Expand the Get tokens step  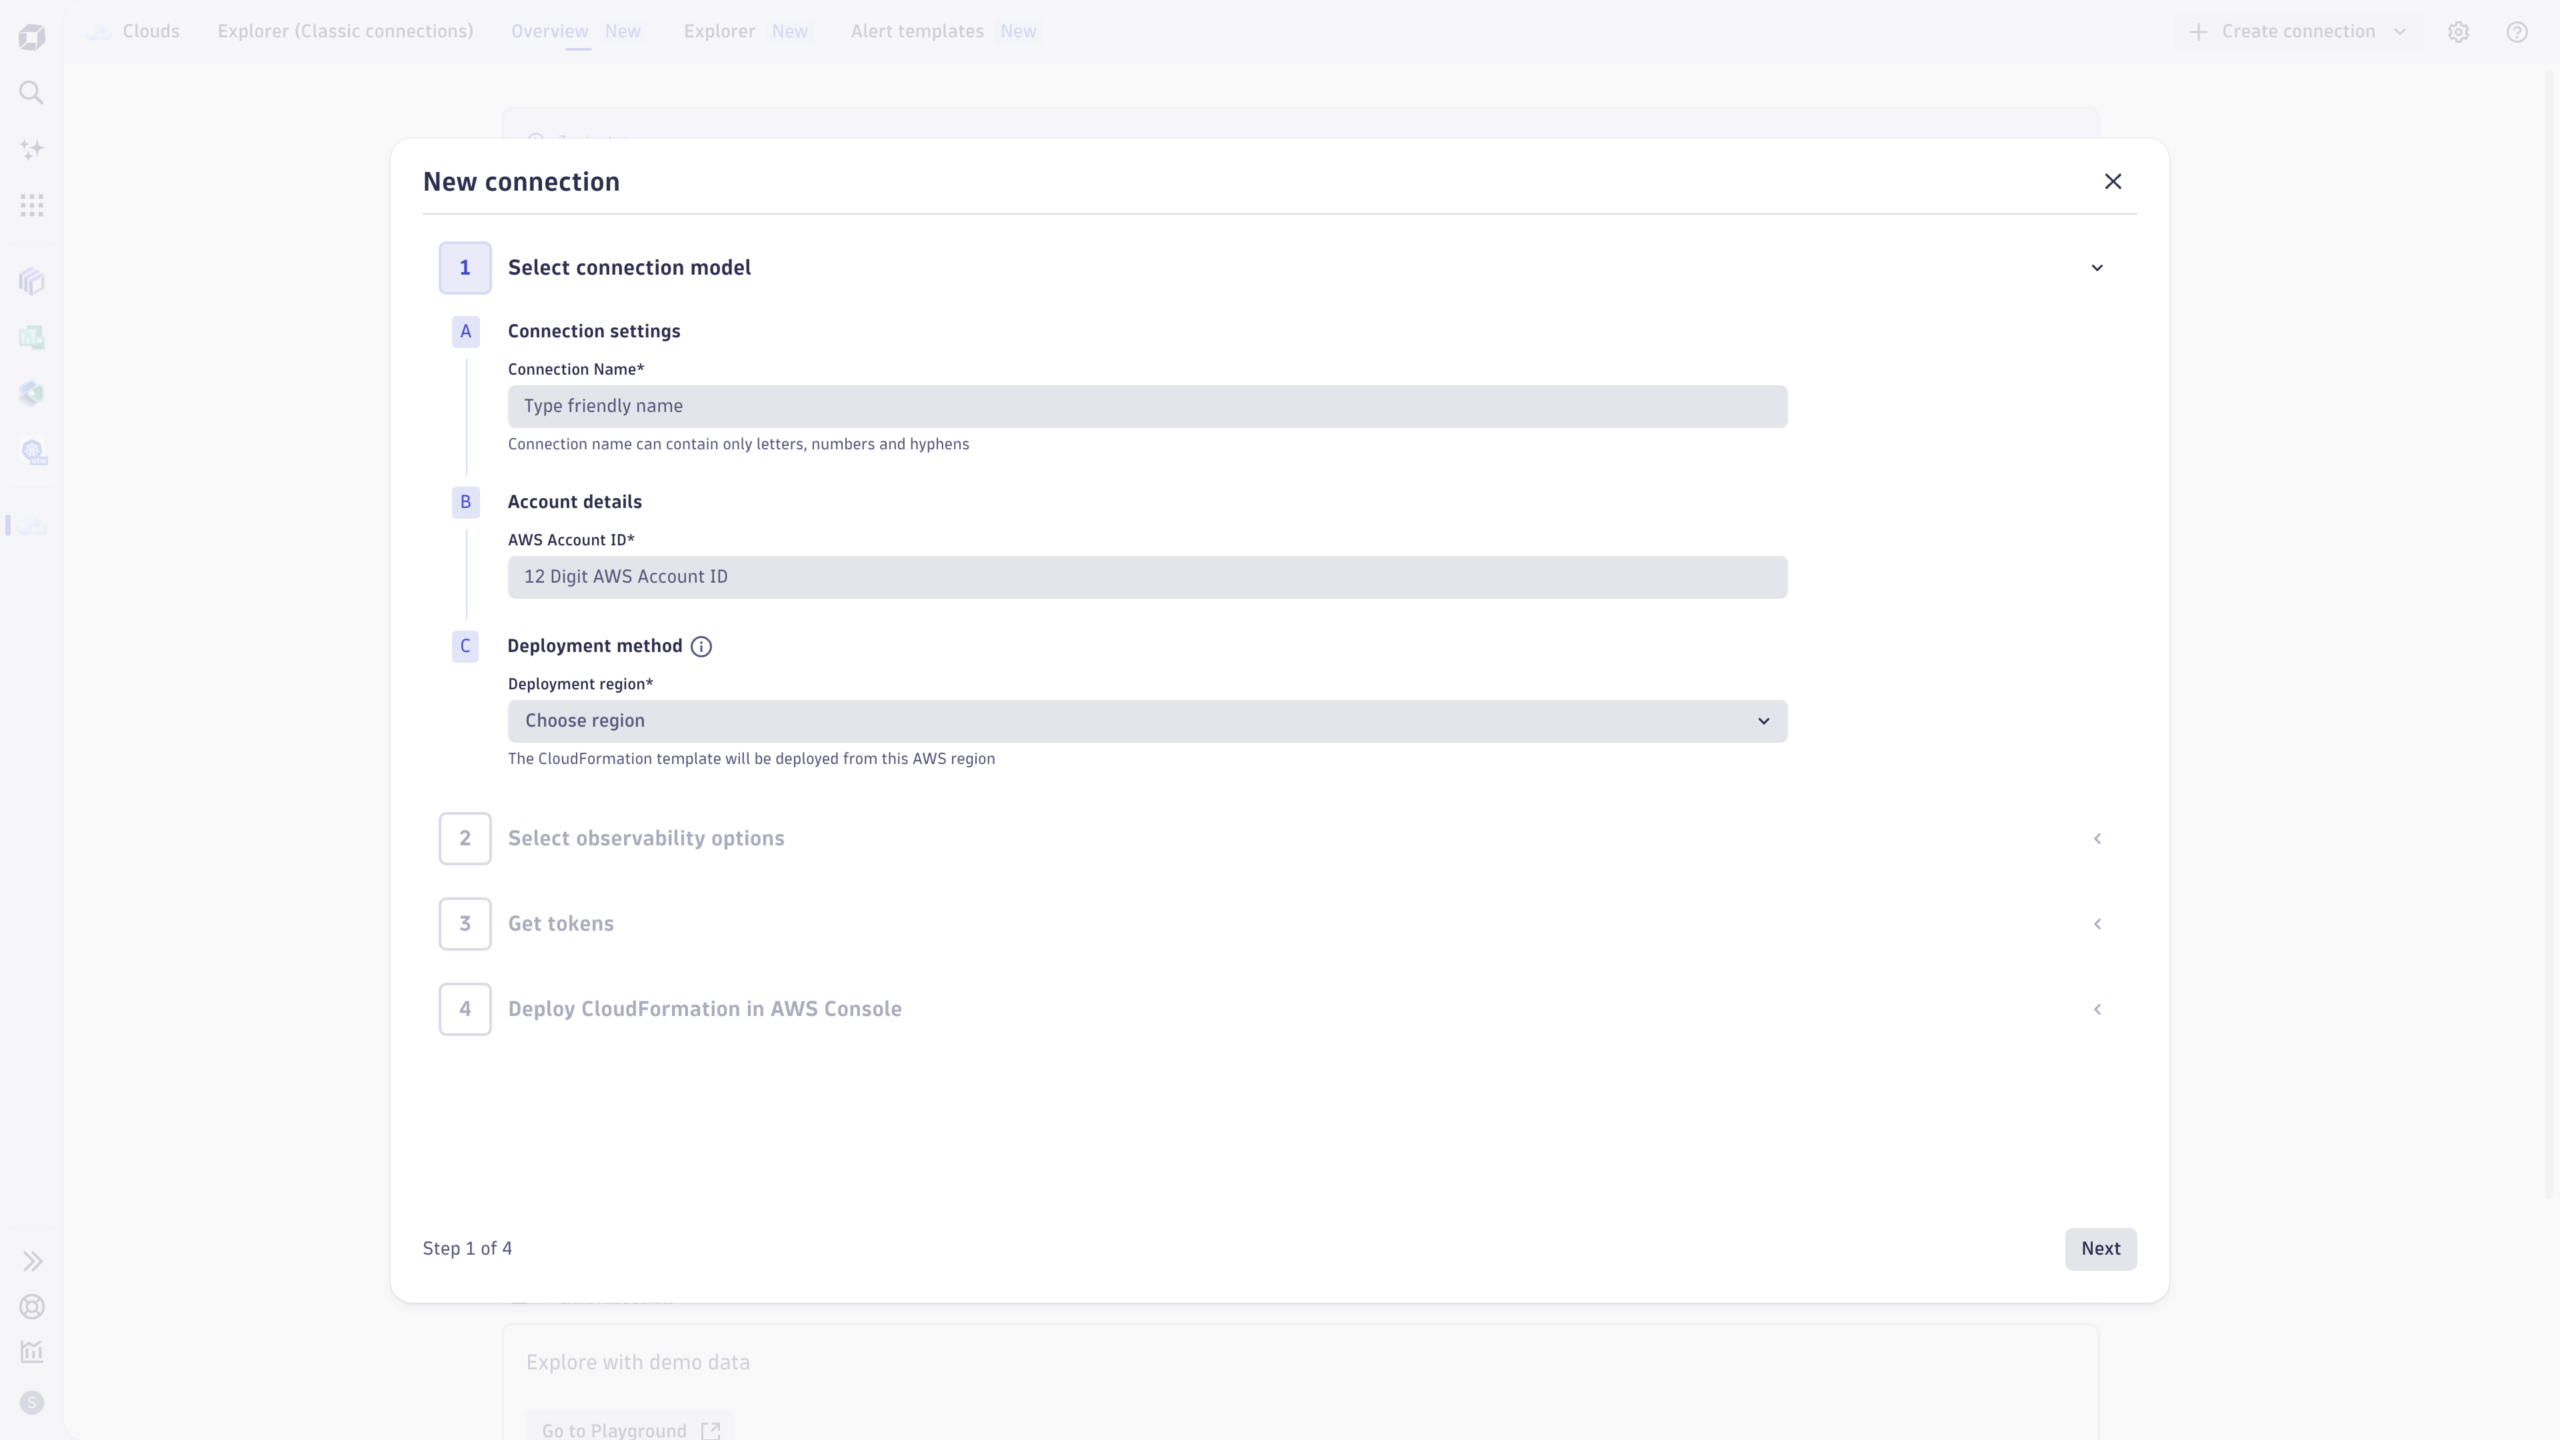2097,924
